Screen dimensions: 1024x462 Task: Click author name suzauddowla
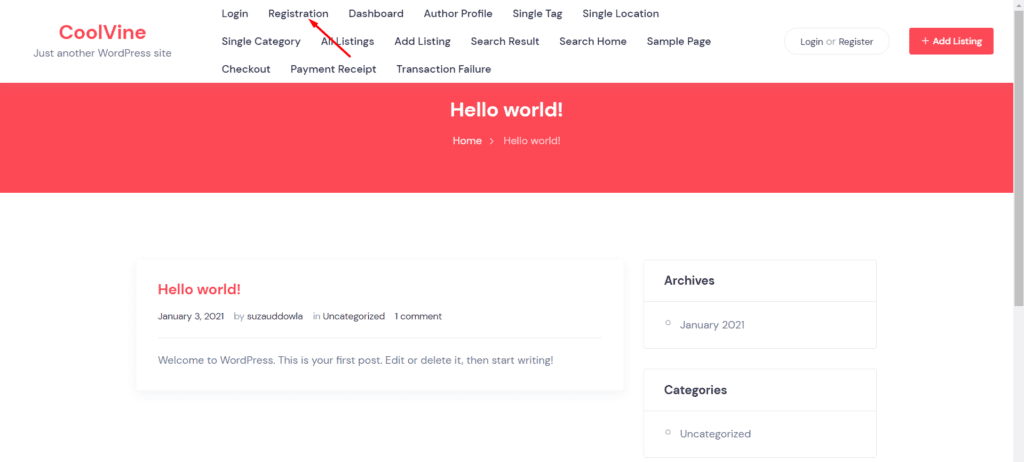point(275,316)
